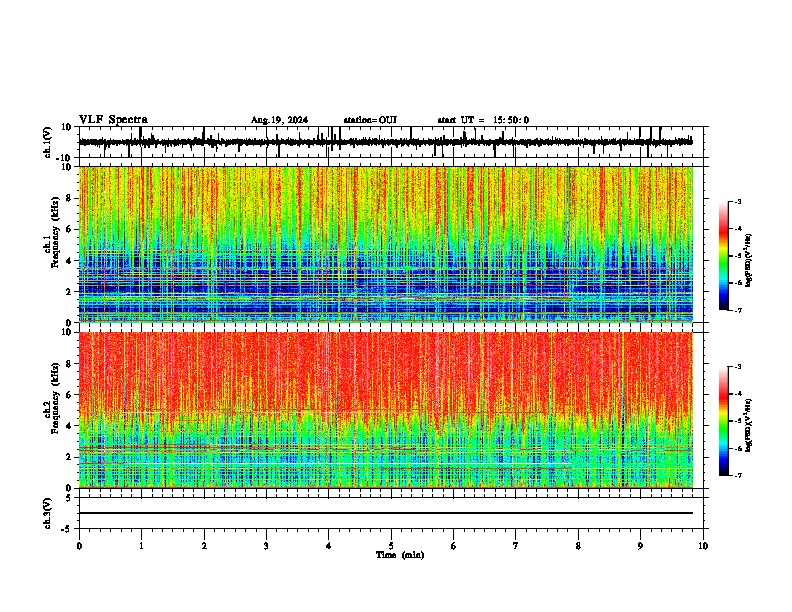
Task: Click the "-7" tick on ch.1 colorbar
Action: point(738,310)
